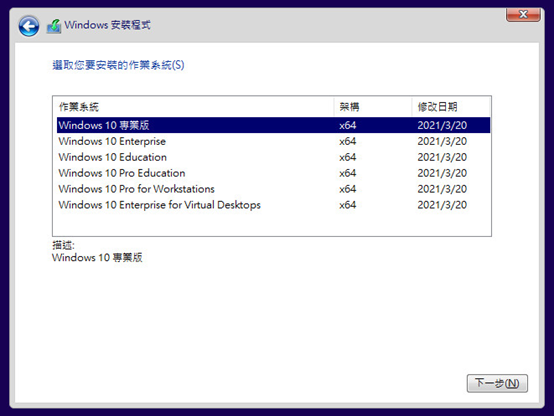Select Windows 10 Education edition
The height and width of the screenshot is (416, 554).
click(x=273, y=157)
